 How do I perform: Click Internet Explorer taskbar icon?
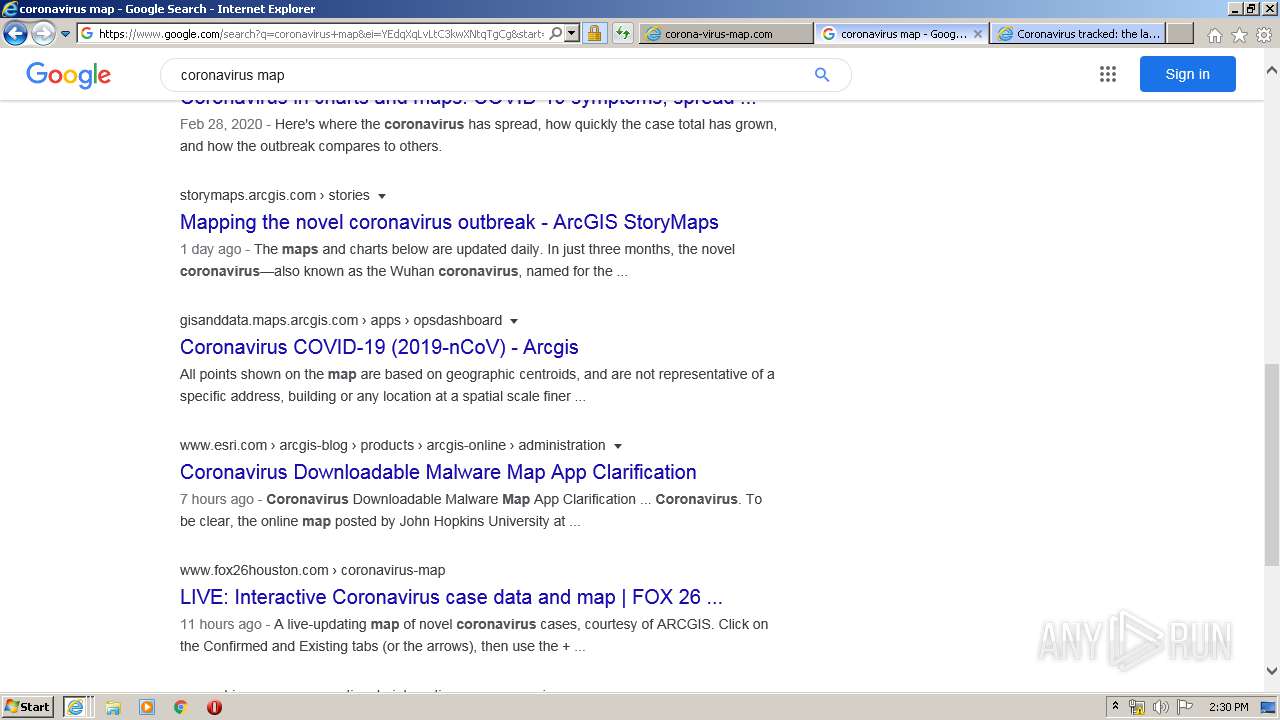click(x=76, y=707)
